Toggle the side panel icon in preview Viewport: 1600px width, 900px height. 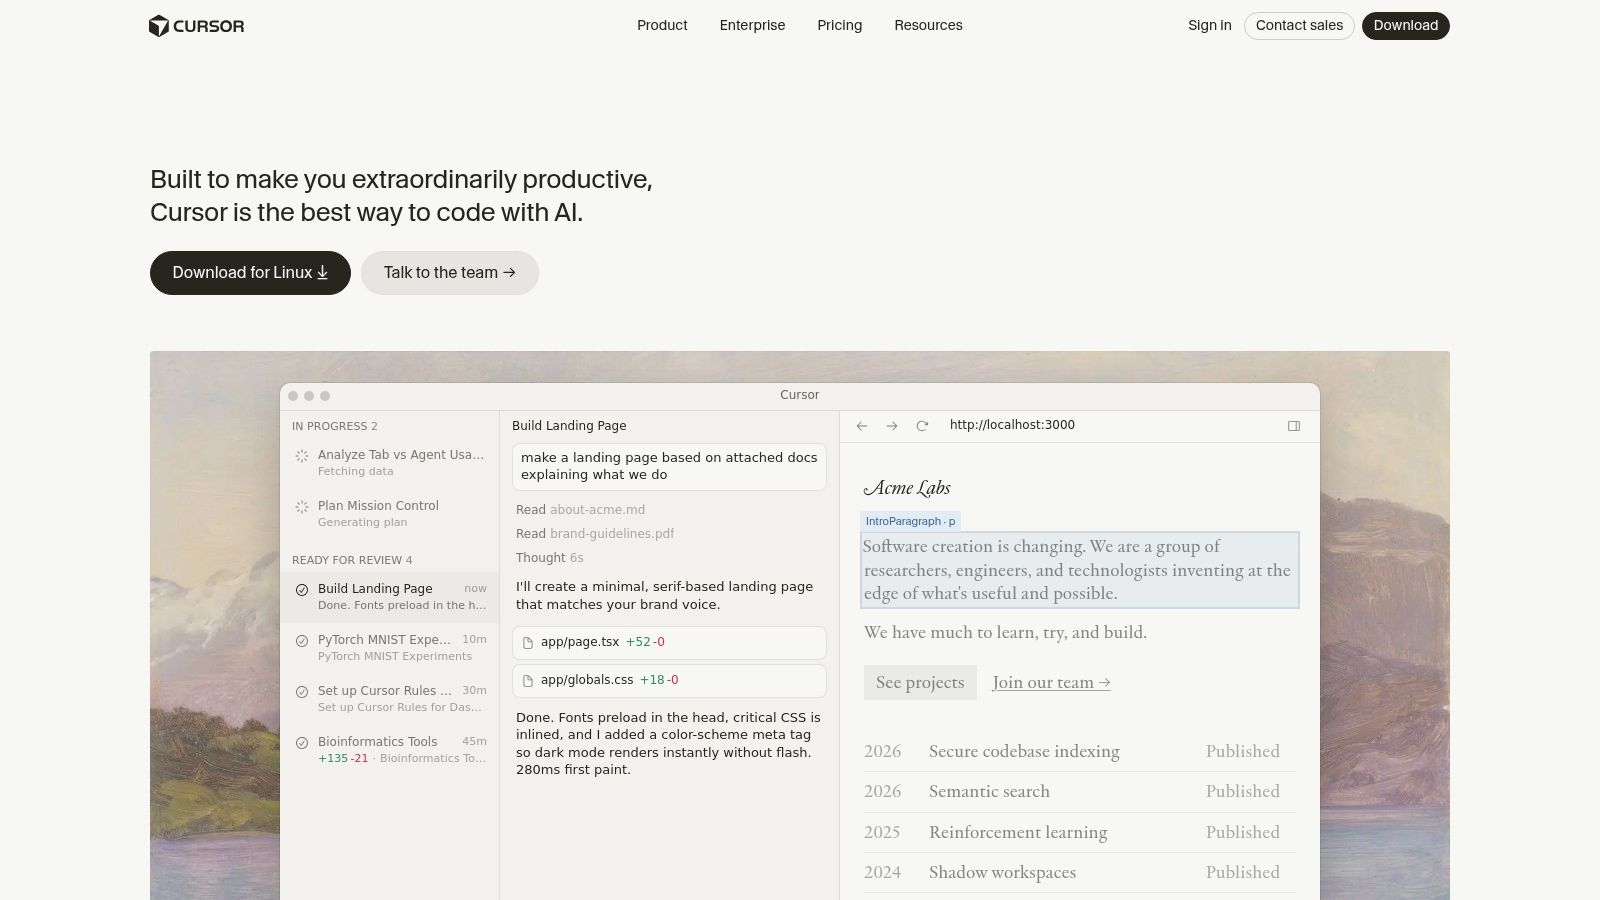[1294, 426]
